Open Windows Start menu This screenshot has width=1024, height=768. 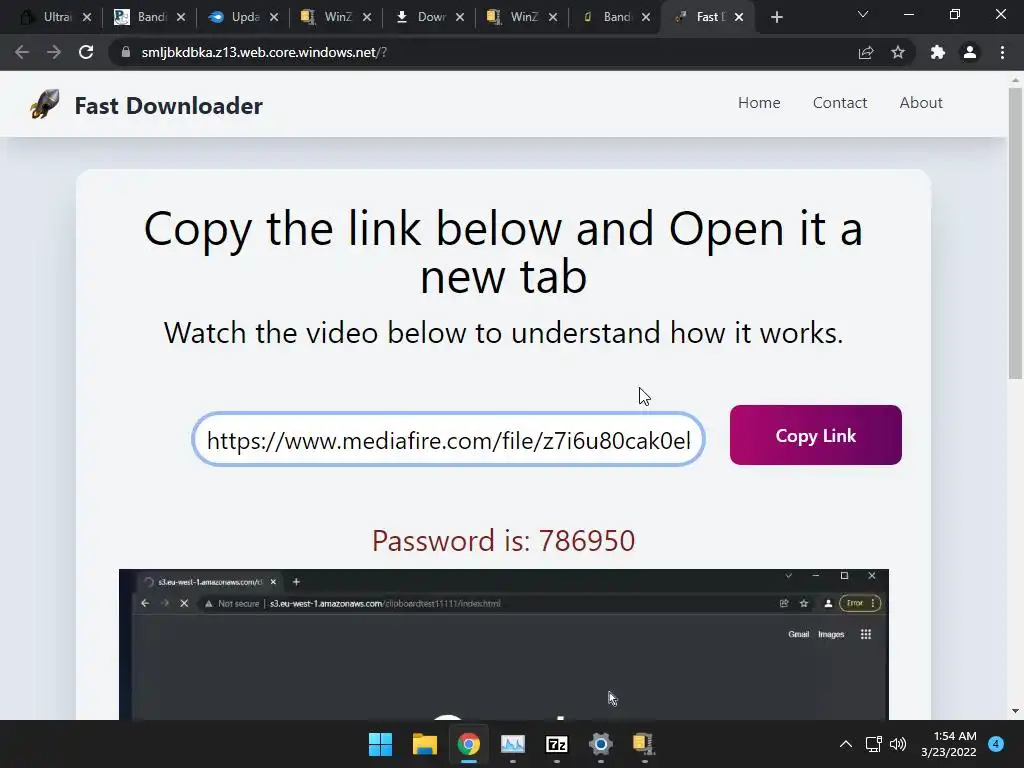(380, 744)
